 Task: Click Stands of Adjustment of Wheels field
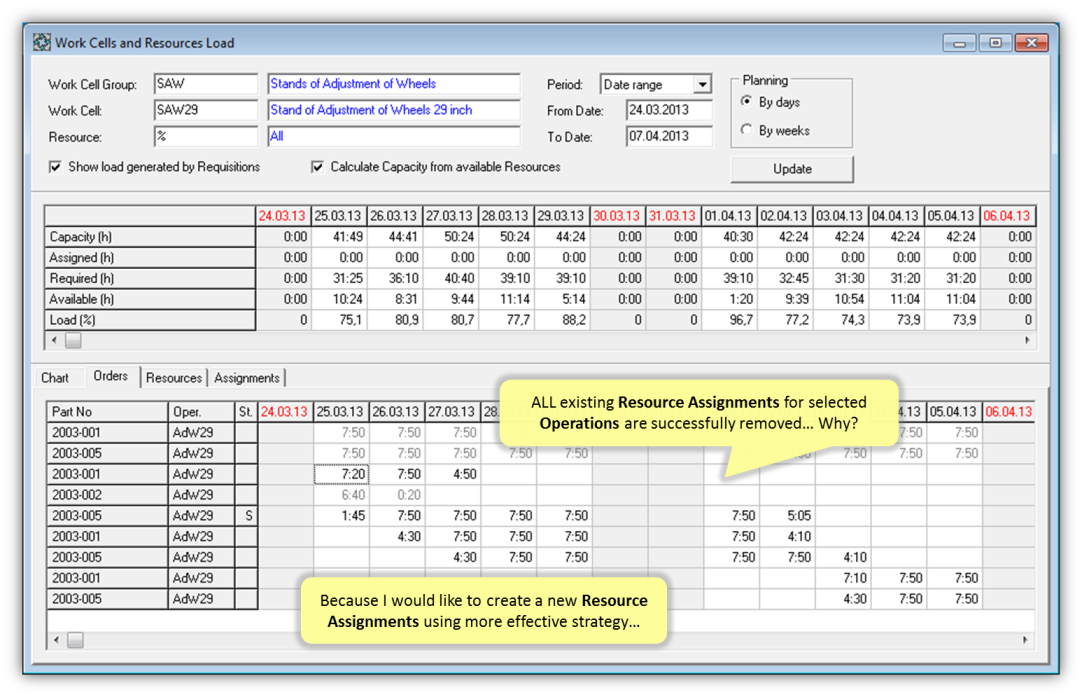point(393,84)
